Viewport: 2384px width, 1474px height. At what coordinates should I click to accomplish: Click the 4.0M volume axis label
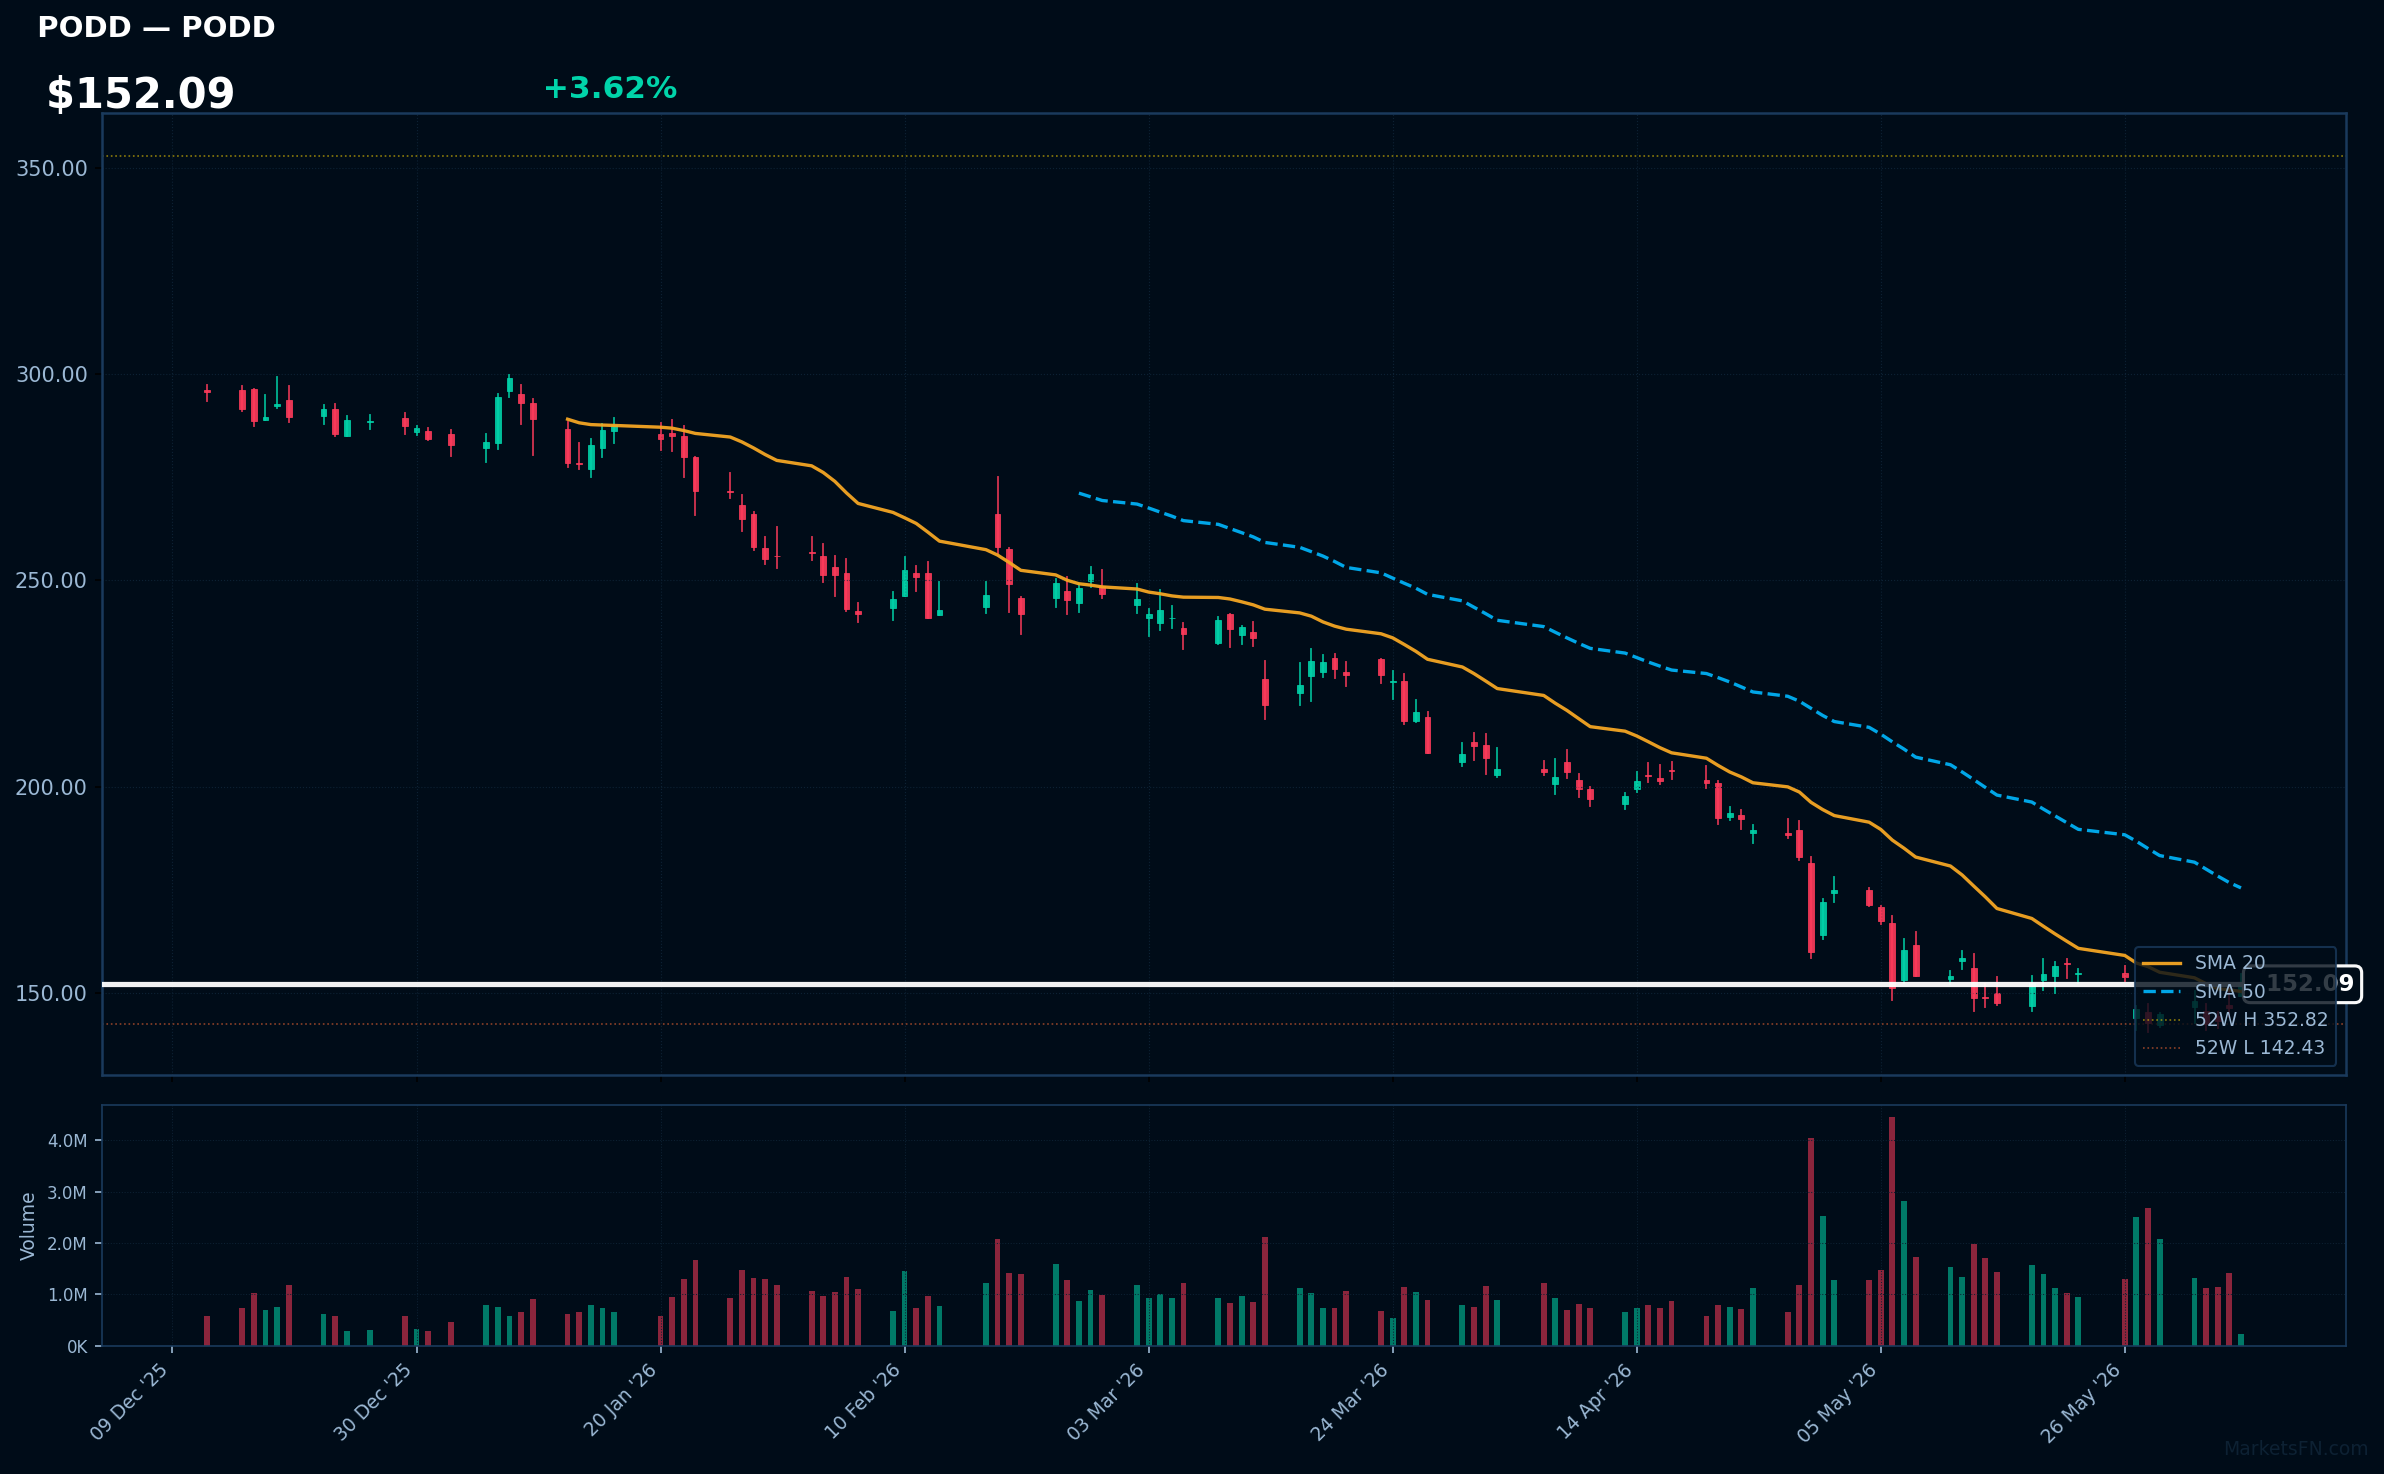tap(68, 1141)
